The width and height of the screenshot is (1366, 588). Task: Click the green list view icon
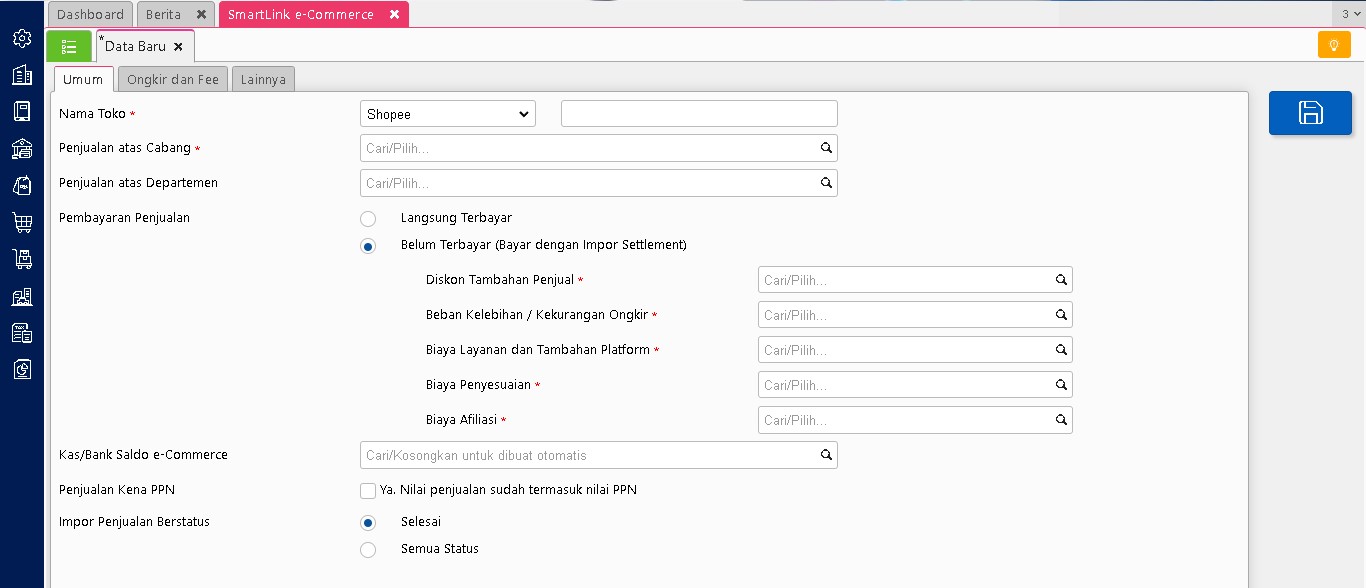pyautogui.click(x=69, y=46)
